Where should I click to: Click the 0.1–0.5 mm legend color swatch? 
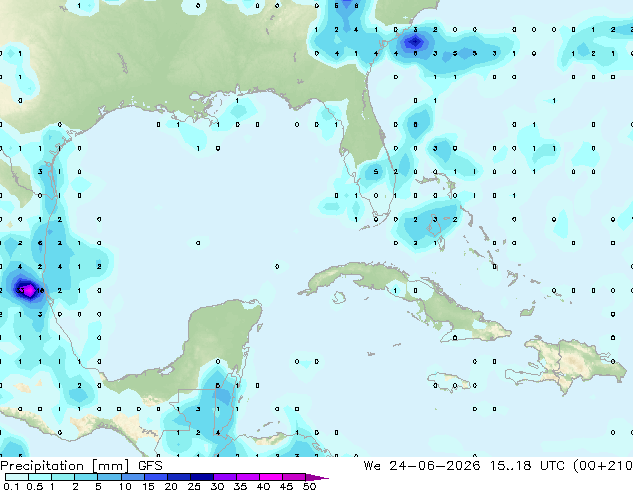point(17,477)
